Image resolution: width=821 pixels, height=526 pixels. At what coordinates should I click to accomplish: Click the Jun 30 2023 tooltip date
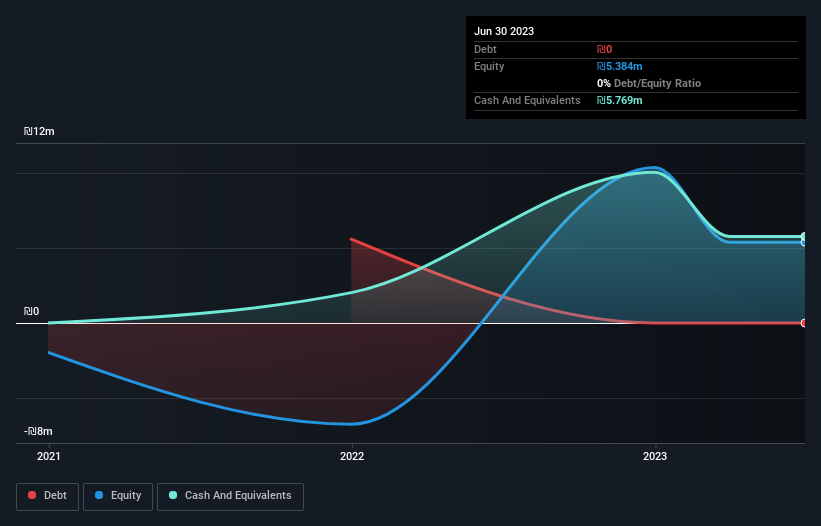point(504,31)
